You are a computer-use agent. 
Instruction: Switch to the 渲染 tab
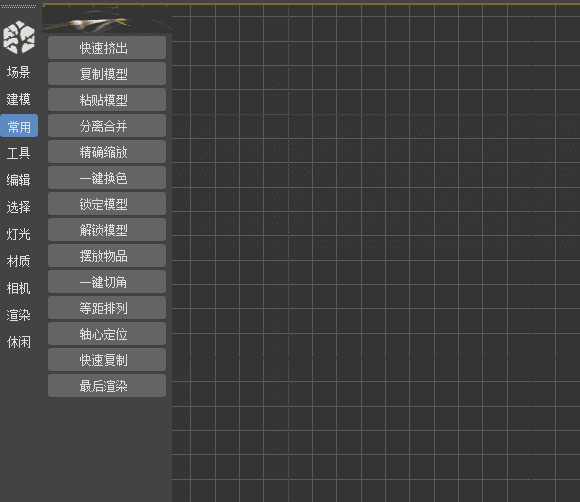[18, 315]
